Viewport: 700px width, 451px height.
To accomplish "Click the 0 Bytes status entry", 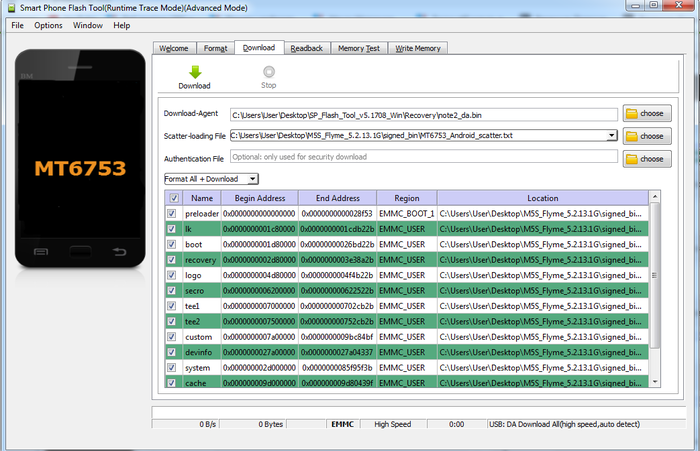I will click(271, 424).
